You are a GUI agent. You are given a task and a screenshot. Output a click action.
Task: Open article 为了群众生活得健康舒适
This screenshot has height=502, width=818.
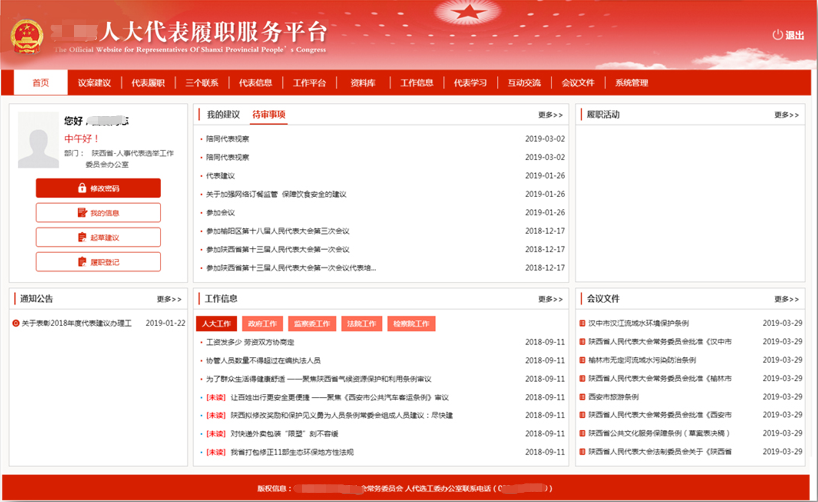click(x=318, y=379)
